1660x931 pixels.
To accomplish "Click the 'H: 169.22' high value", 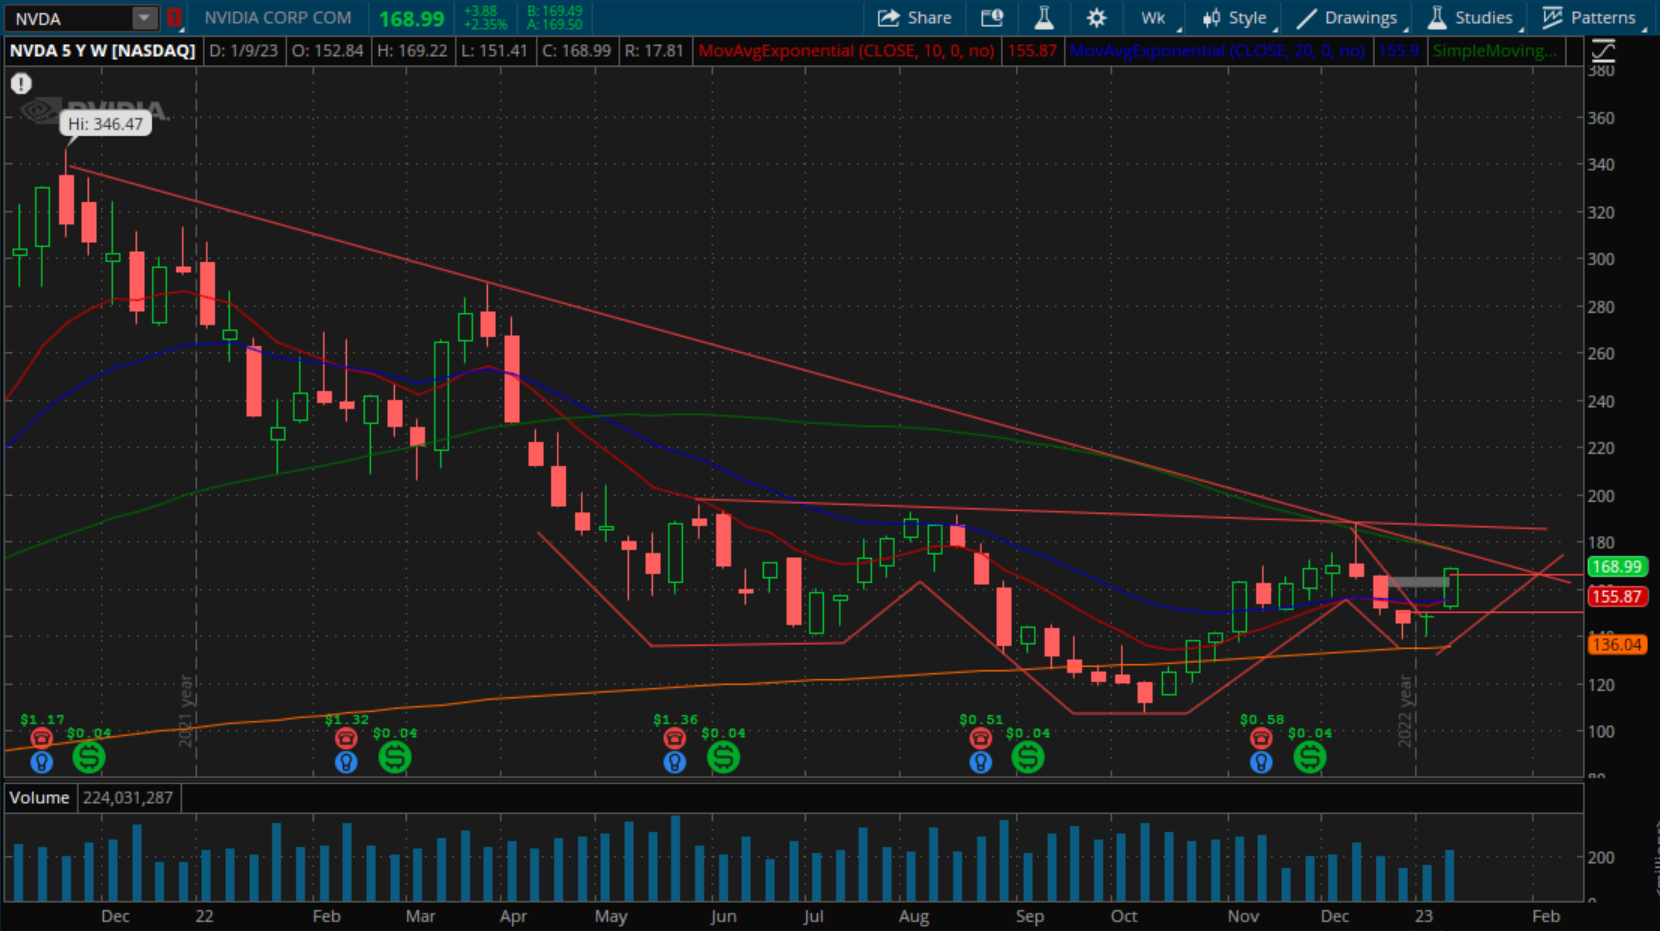I will pyautogui.click(x=412, y=51).
